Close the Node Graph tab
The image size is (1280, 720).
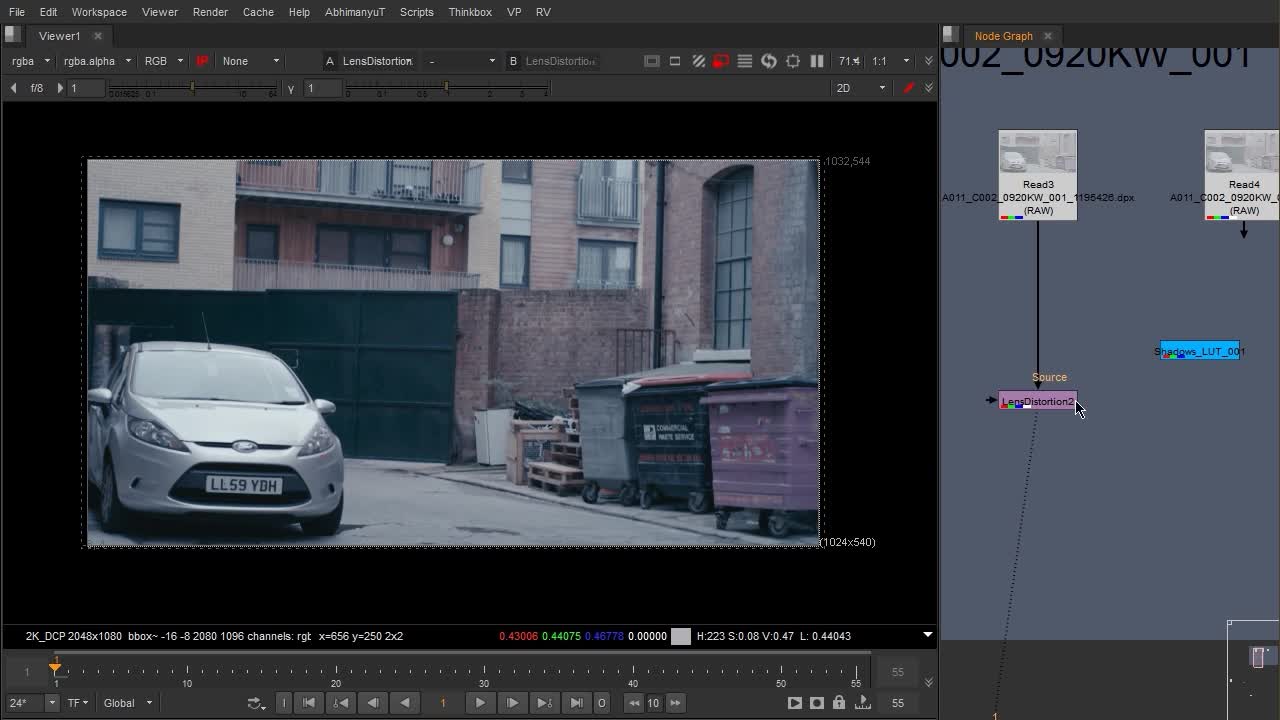point(1048,36)
